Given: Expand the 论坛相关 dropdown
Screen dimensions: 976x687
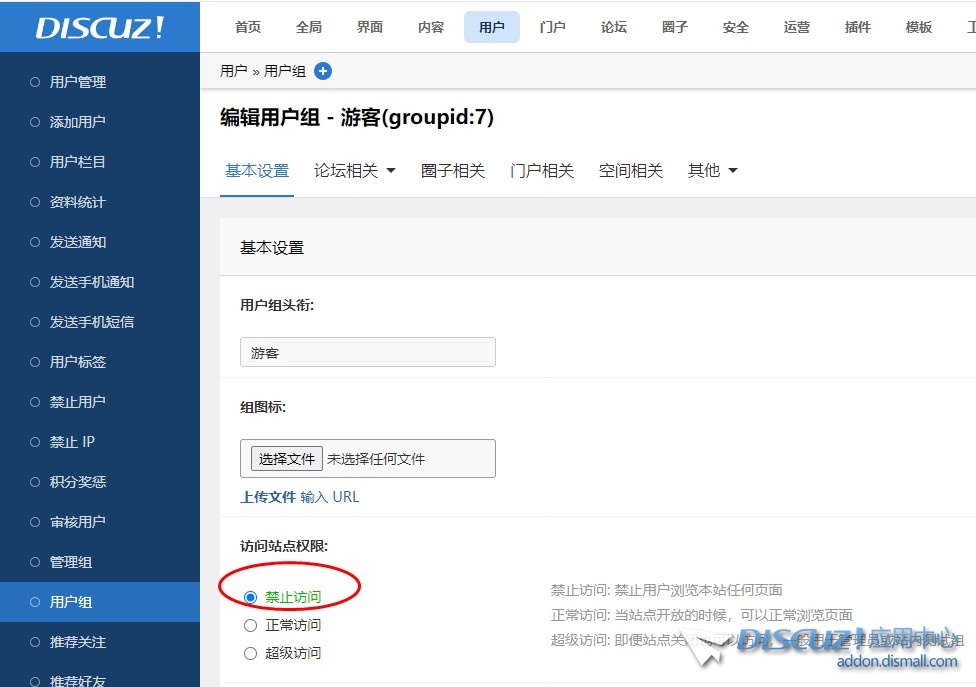Looking at the screenshot, I should [355, 170].
